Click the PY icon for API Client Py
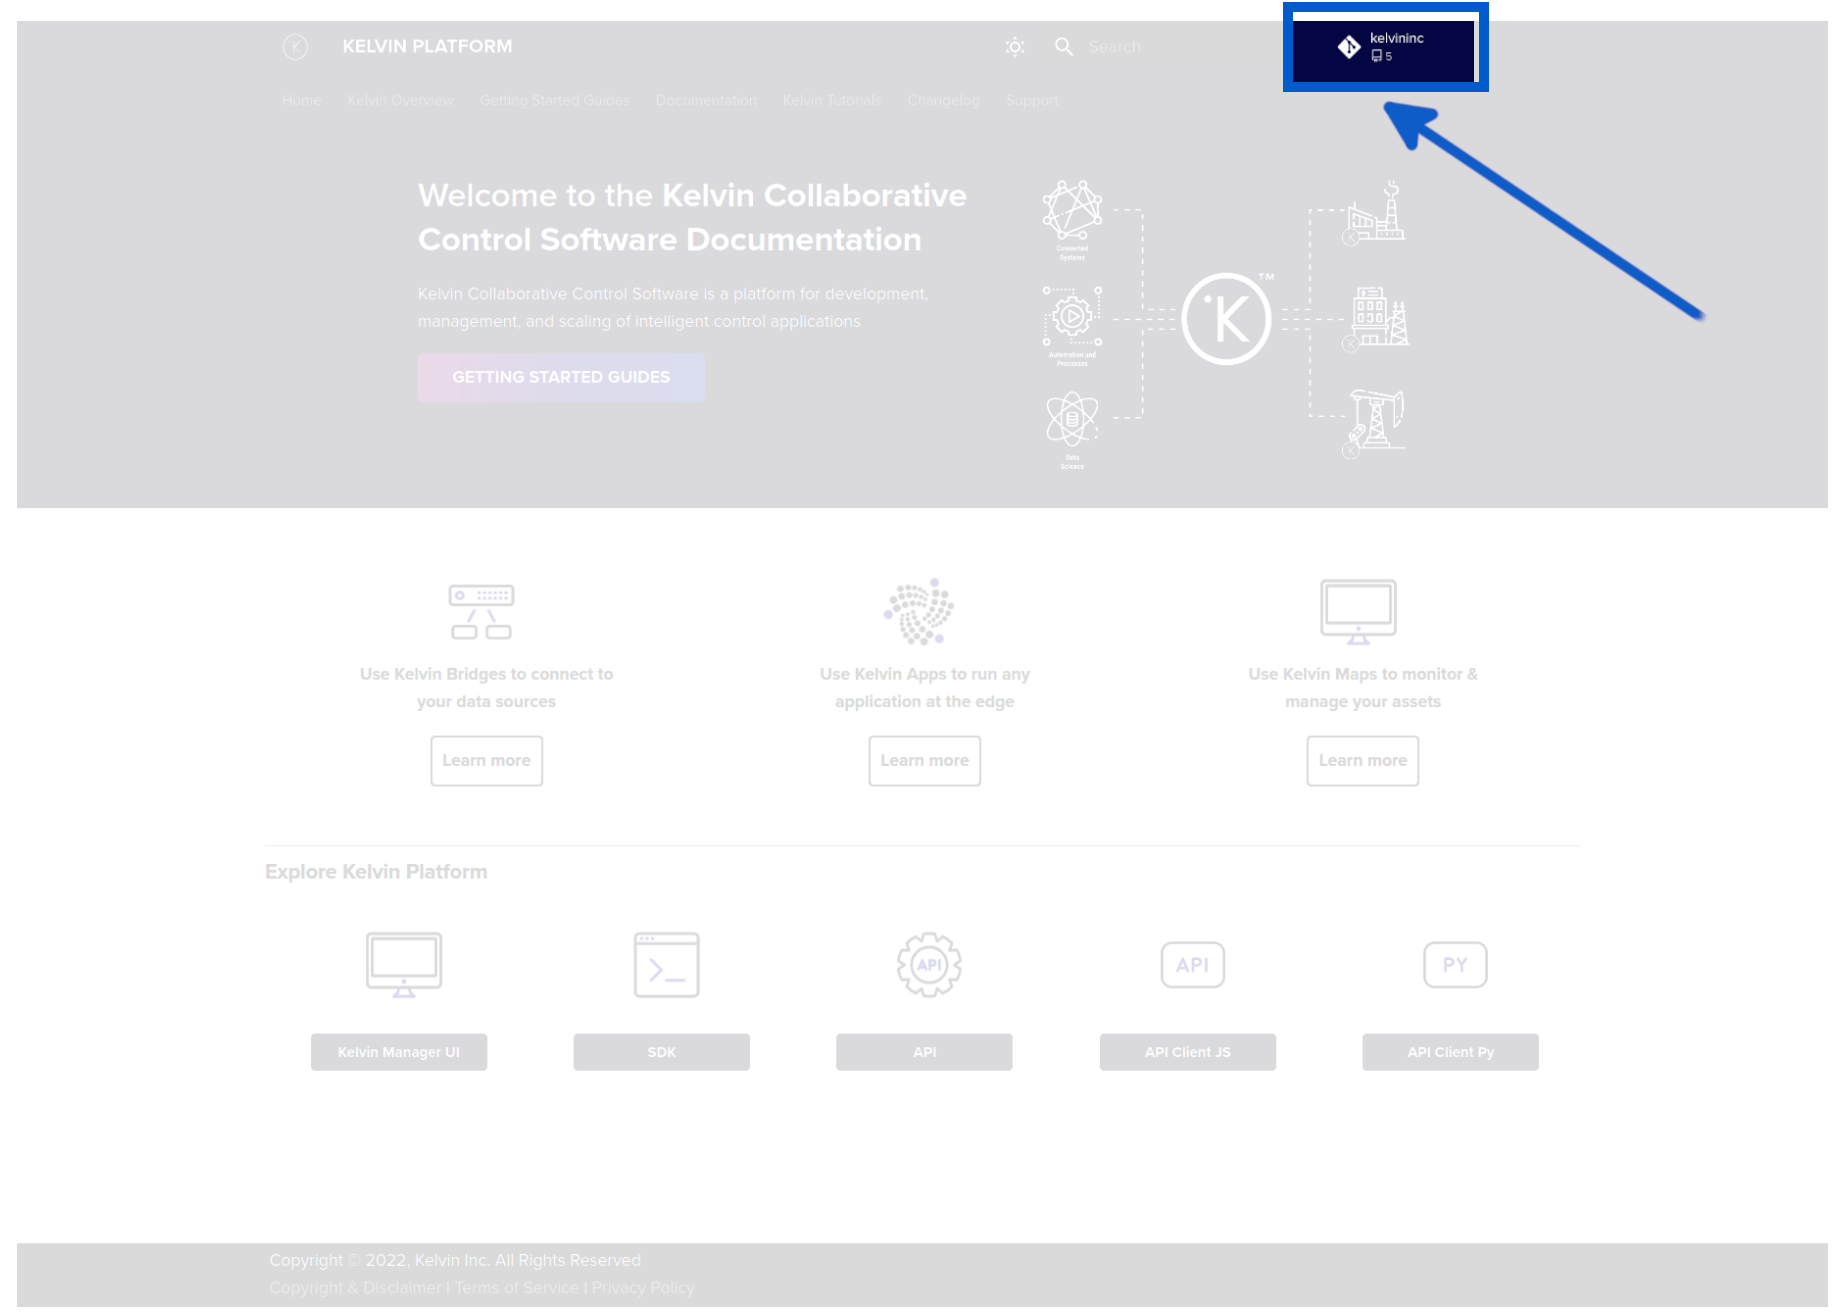 [1455, 964]
